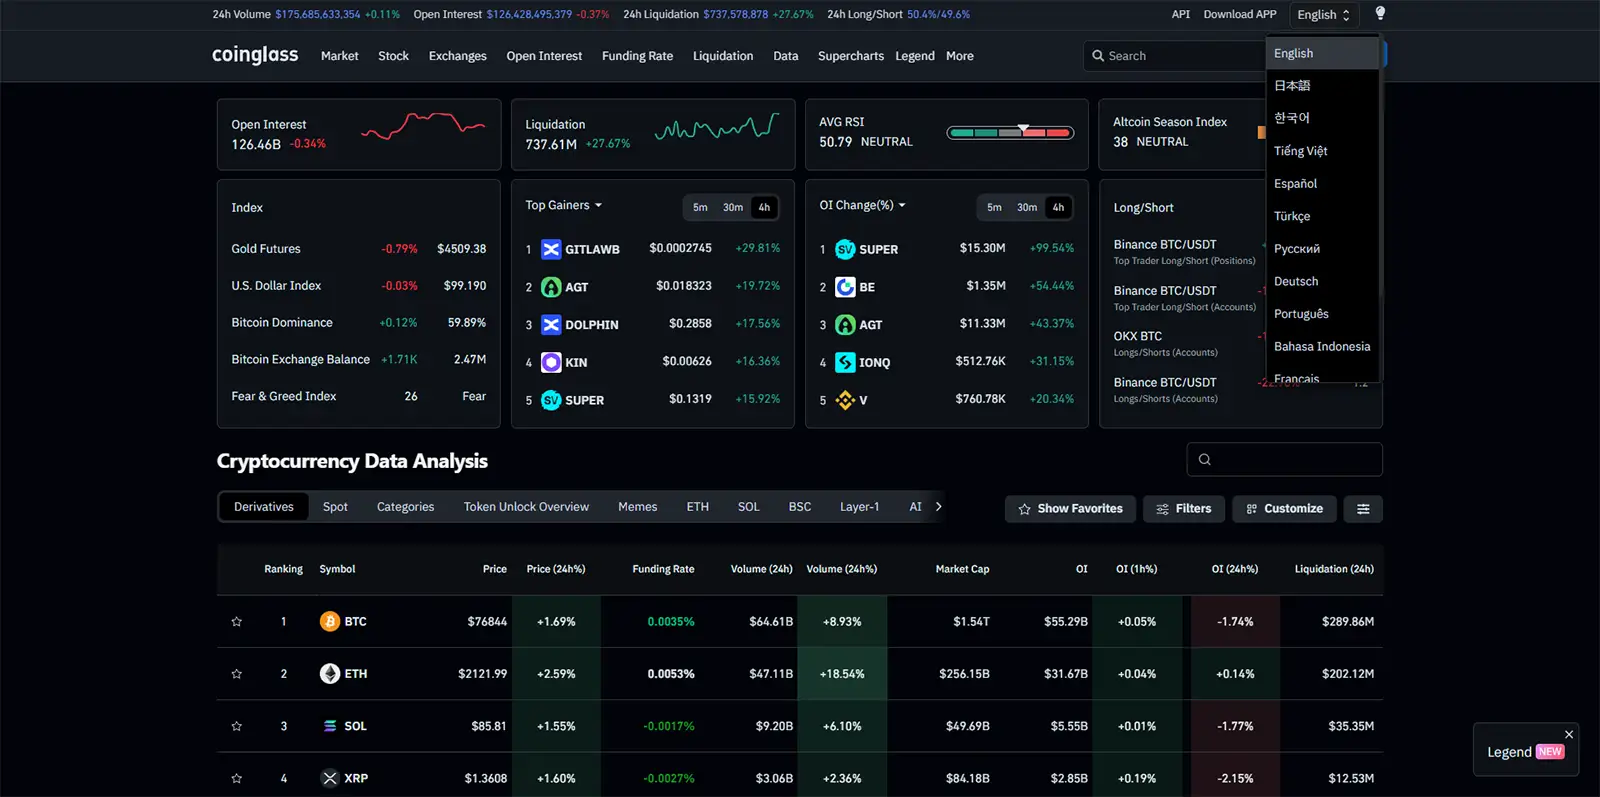Favorite ETH with its star

(x=237, y=674)
